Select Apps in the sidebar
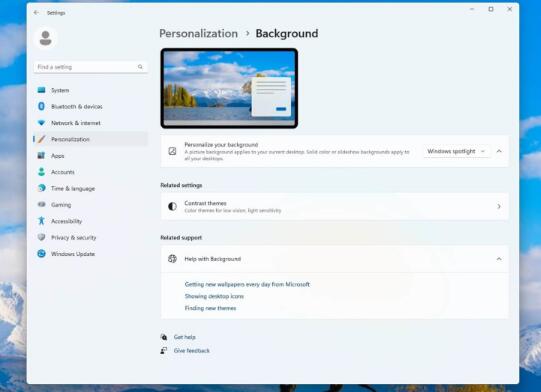The width and height of the screenshot is (541, 392). [x=90, y=156]
